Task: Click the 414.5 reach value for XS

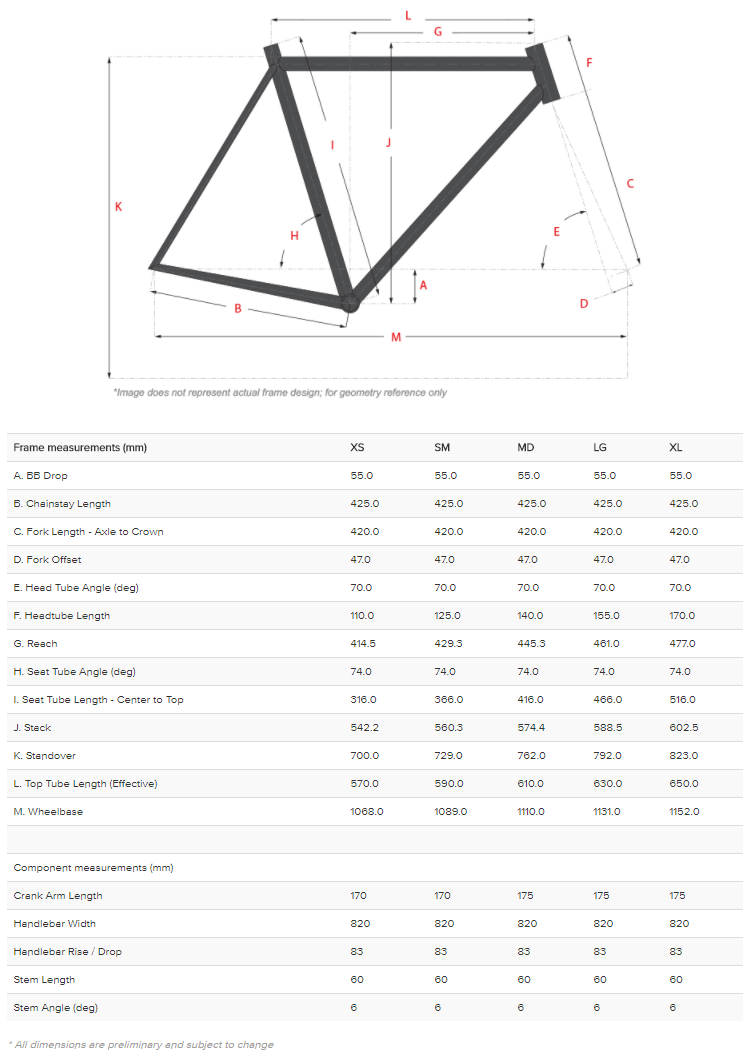Action: click(x=363, y=644)
